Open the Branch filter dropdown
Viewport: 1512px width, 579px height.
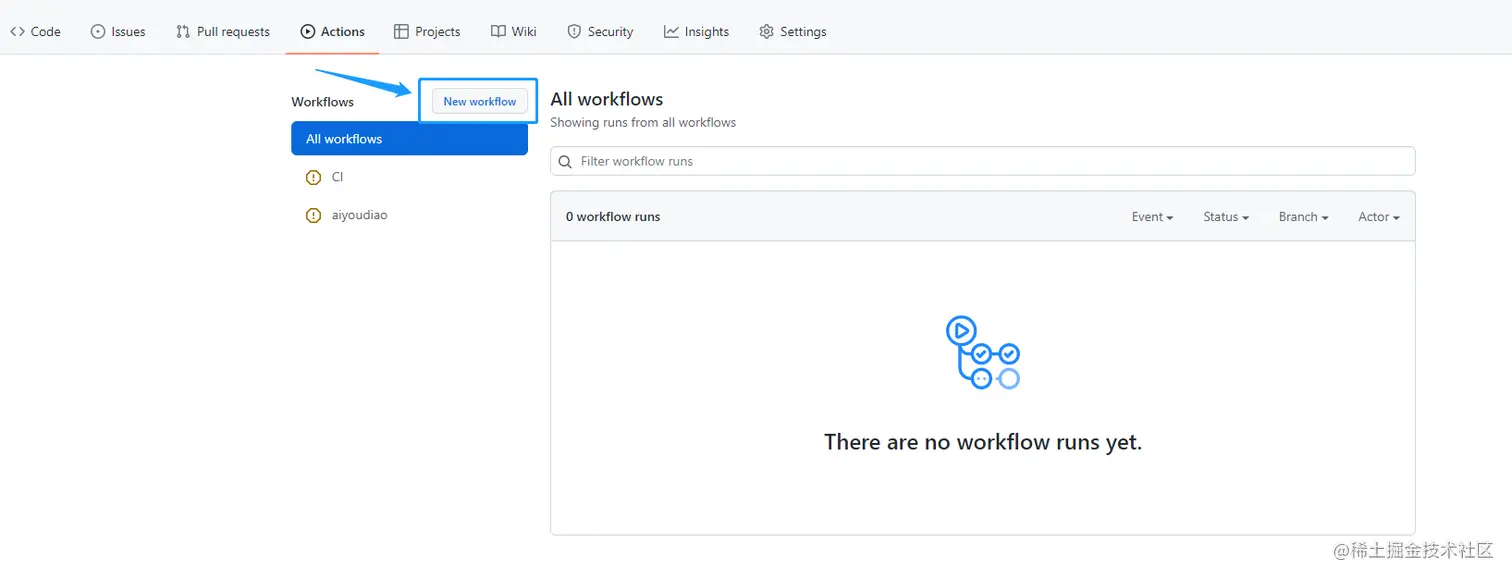pos(1303,217)
